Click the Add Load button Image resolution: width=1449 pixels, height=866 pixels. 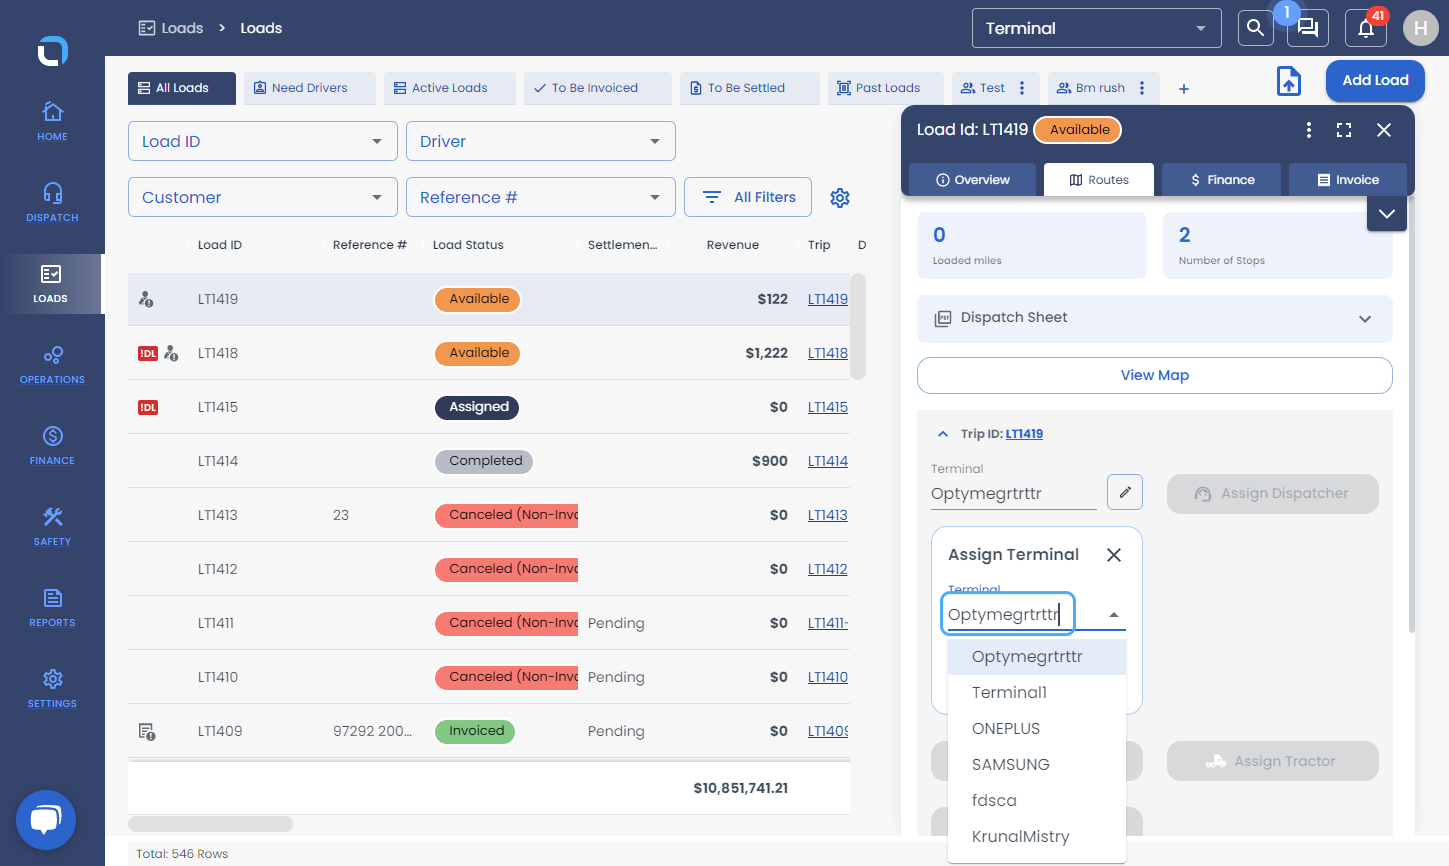tap(1375, 81)
